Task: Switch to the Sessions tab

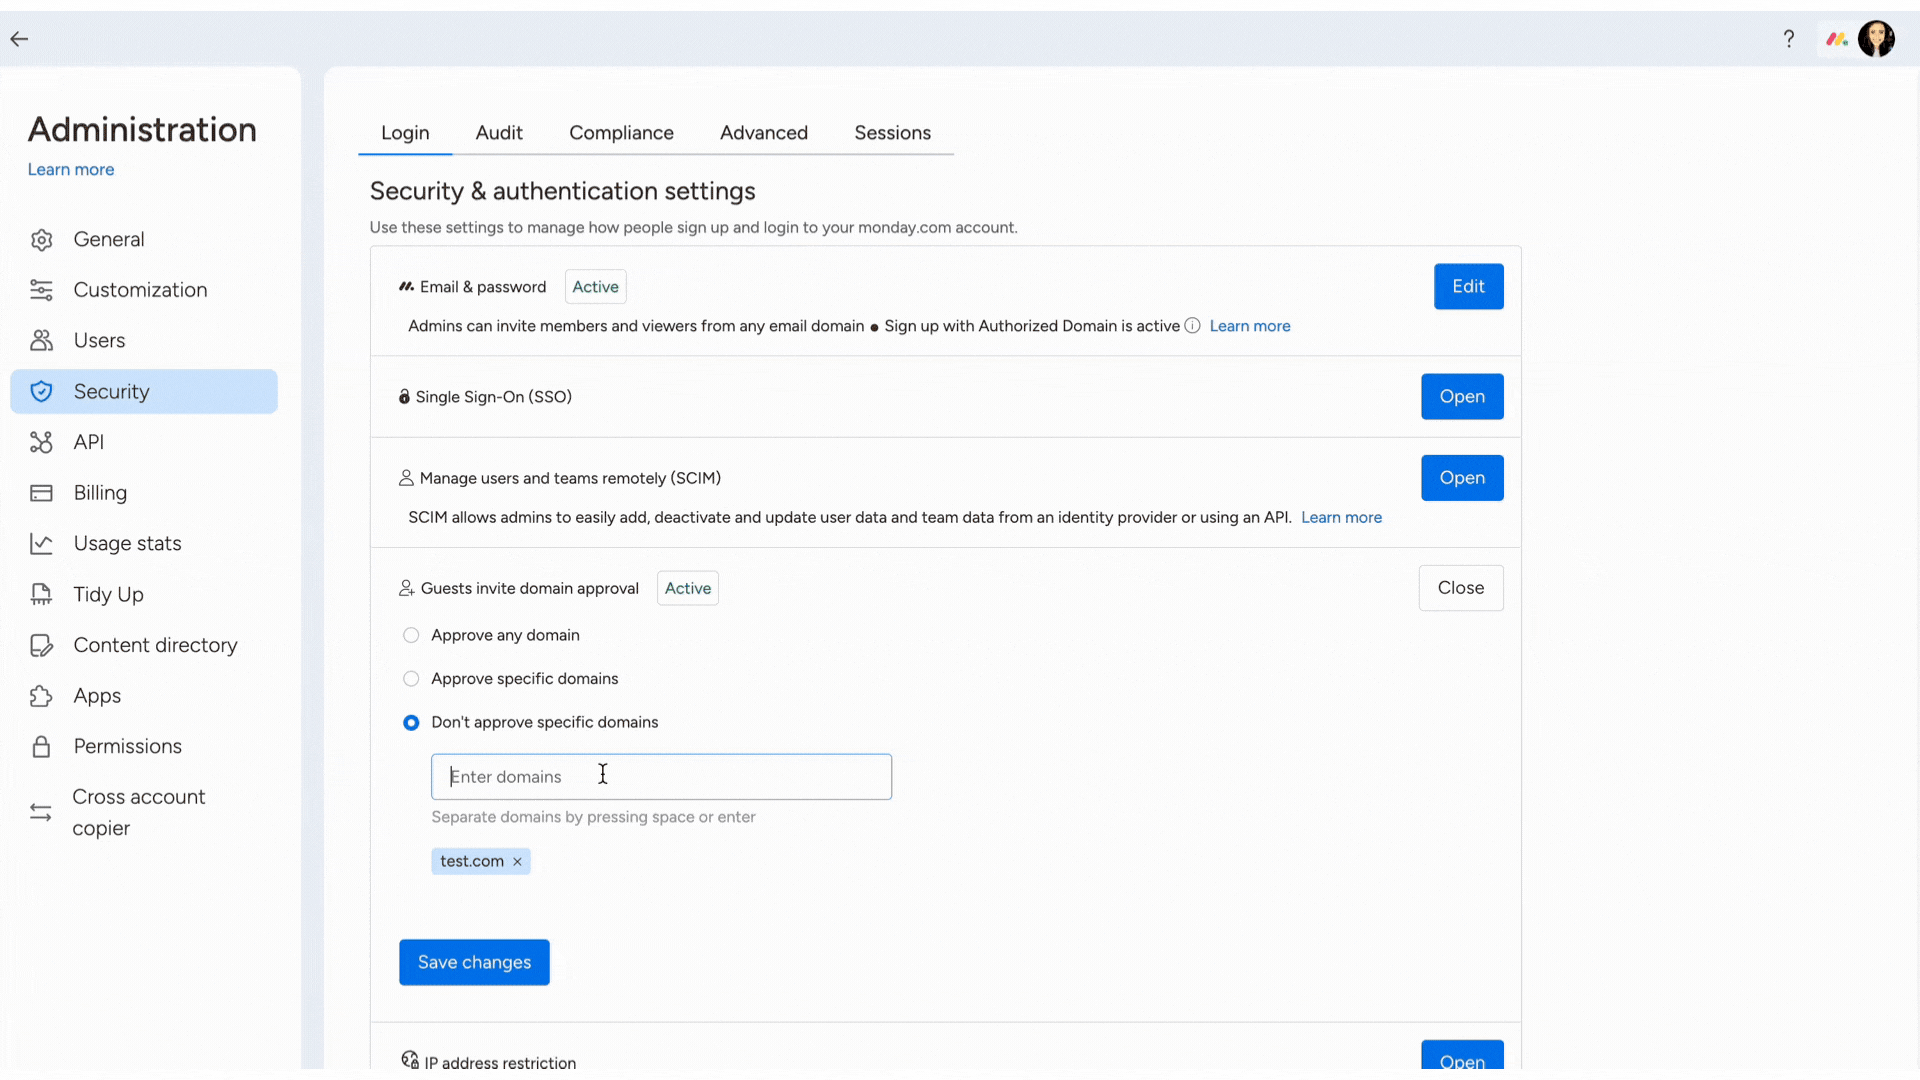Action: 891,132
